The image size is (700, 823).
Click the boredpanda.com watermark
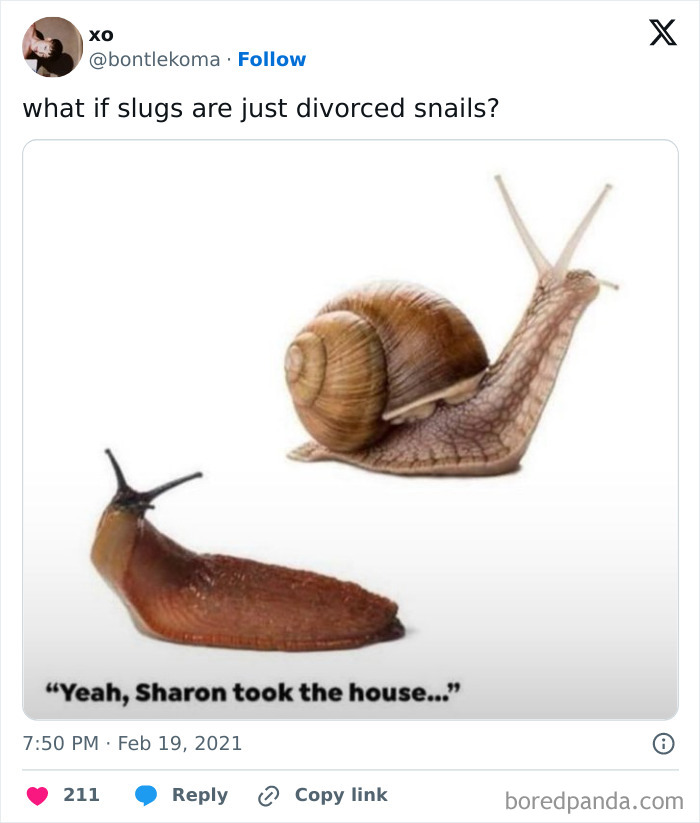coord(594,801)
